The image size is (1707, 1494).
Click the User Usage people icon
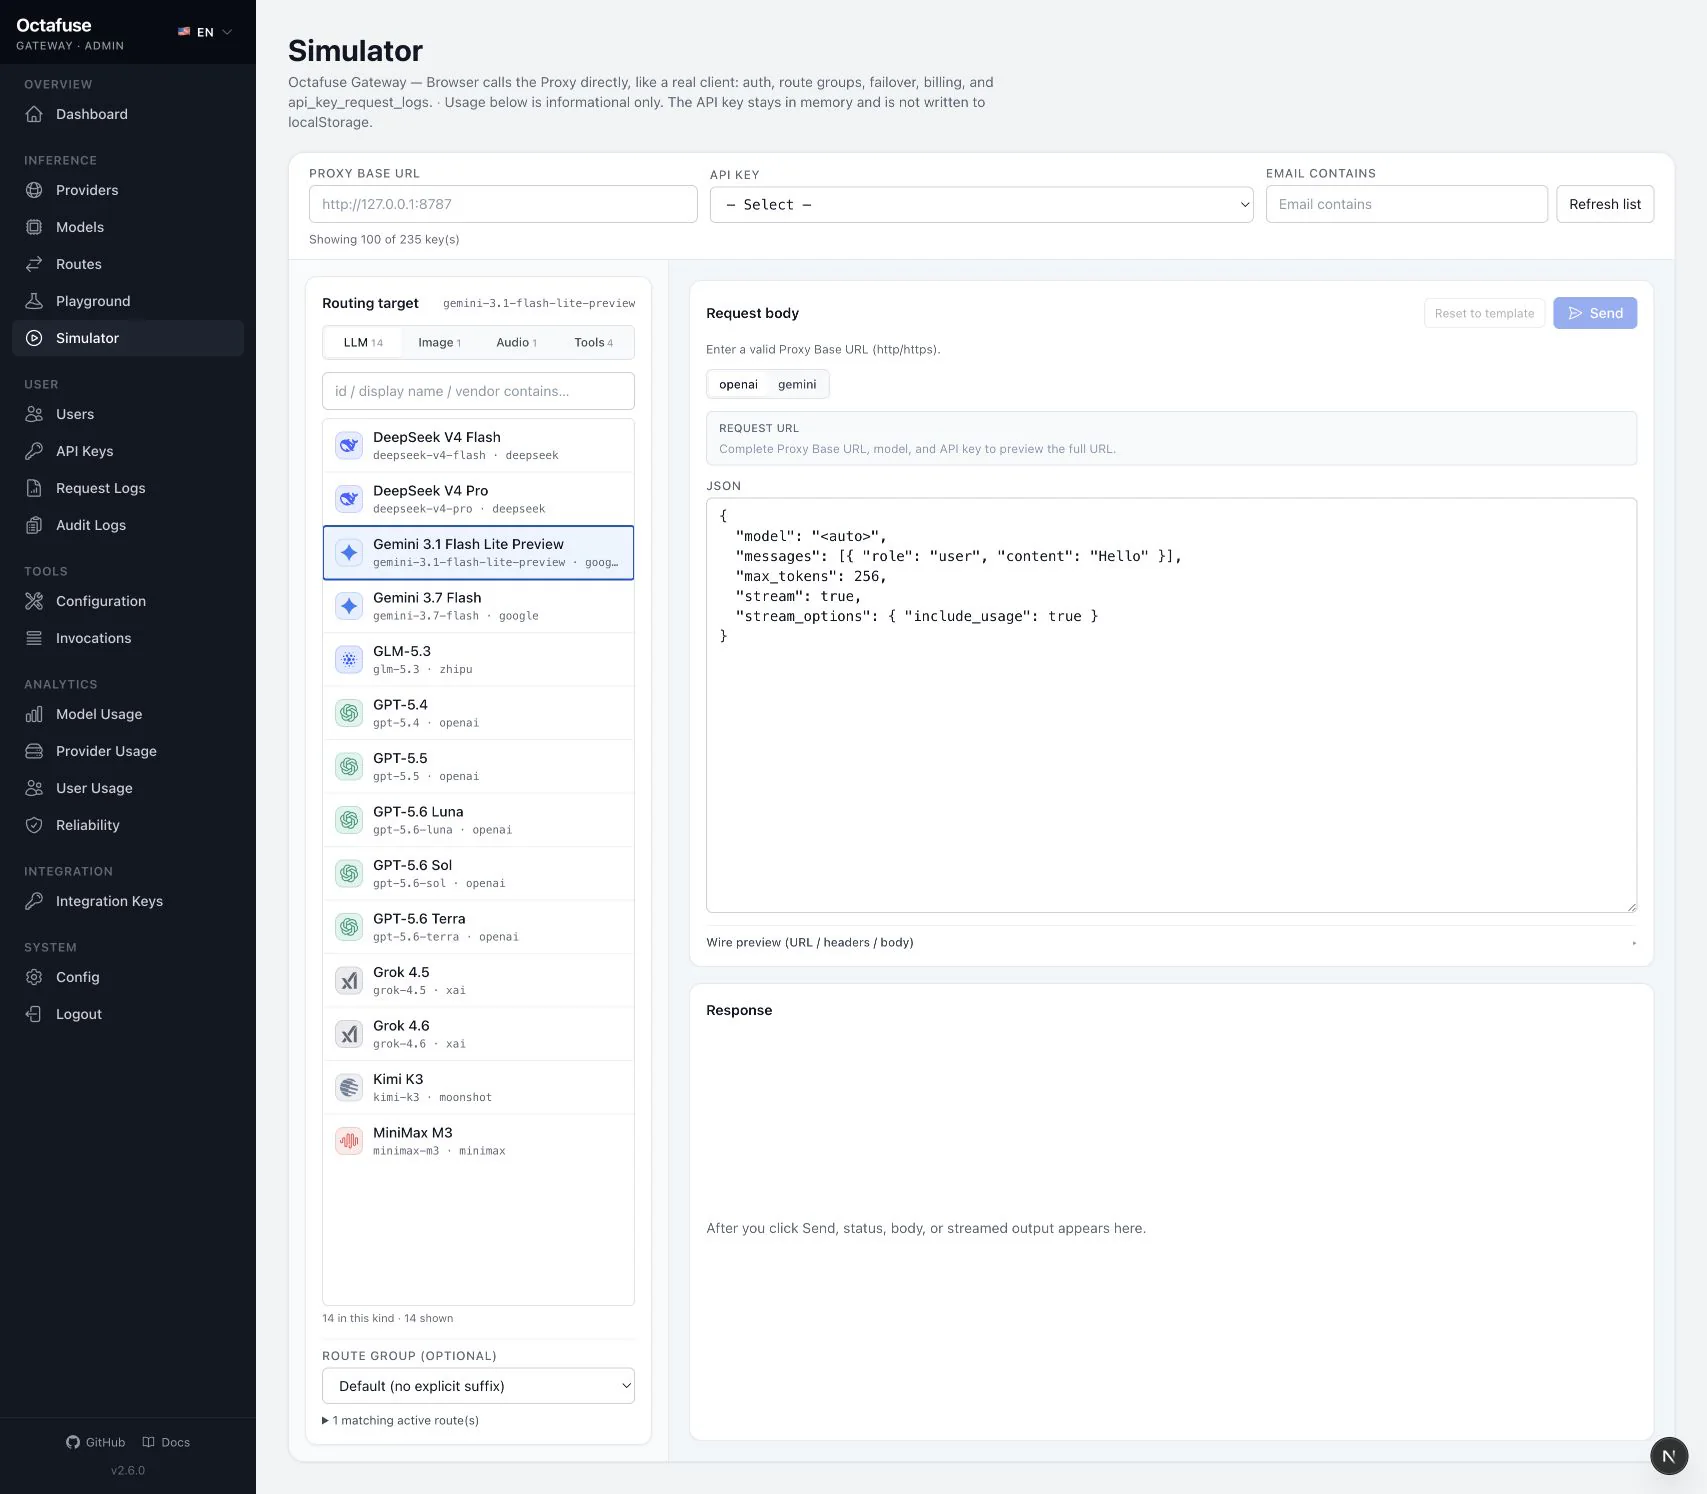tap(34, 788)
